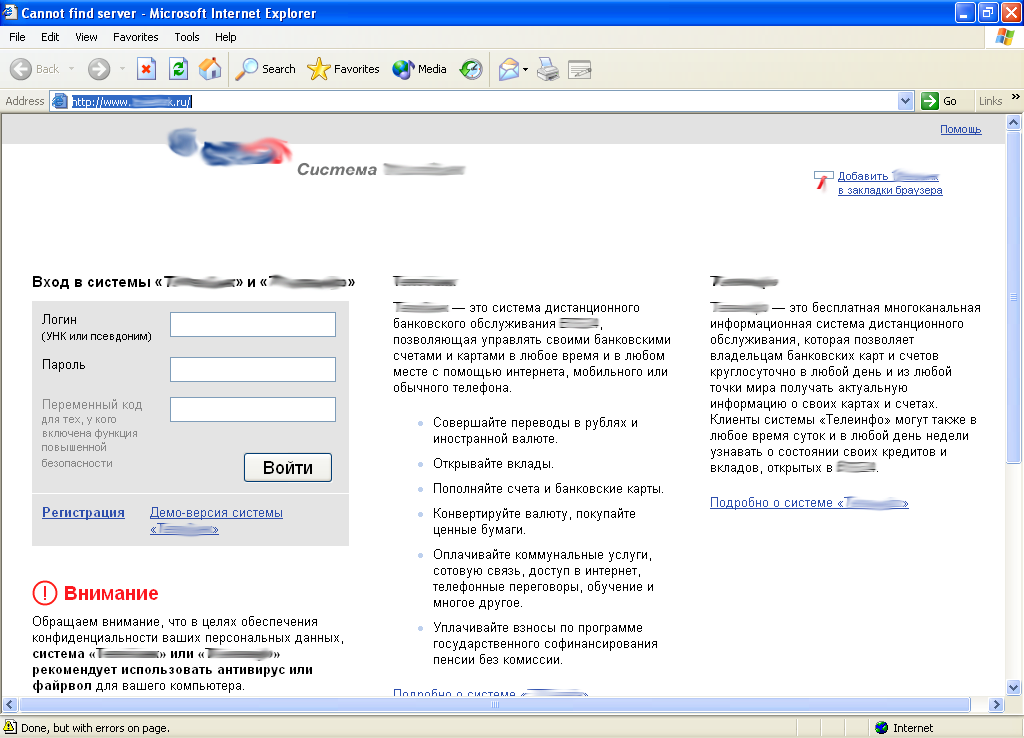Click the Internet Explorer title bar icon

[10, 12]
